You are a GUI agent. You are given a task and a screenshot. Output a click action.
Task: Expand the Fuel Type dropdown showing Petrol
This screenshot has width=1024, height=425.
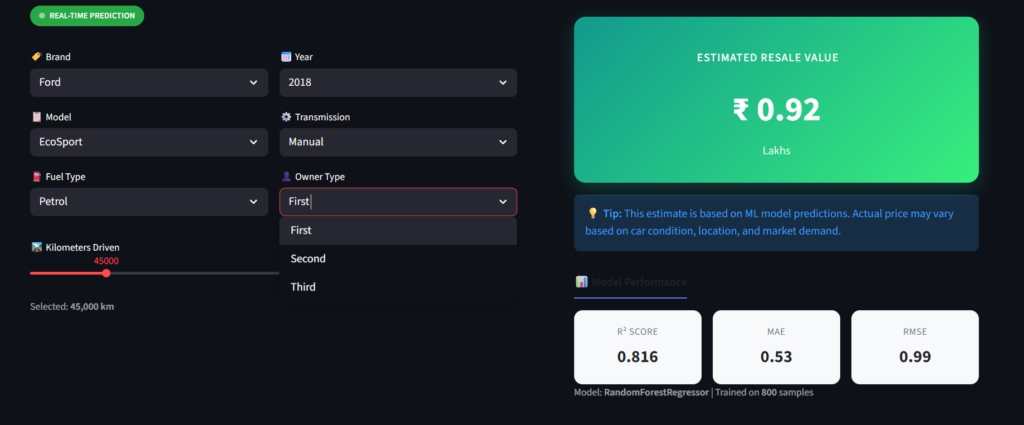pyautogui.click(x=149, y=202)
